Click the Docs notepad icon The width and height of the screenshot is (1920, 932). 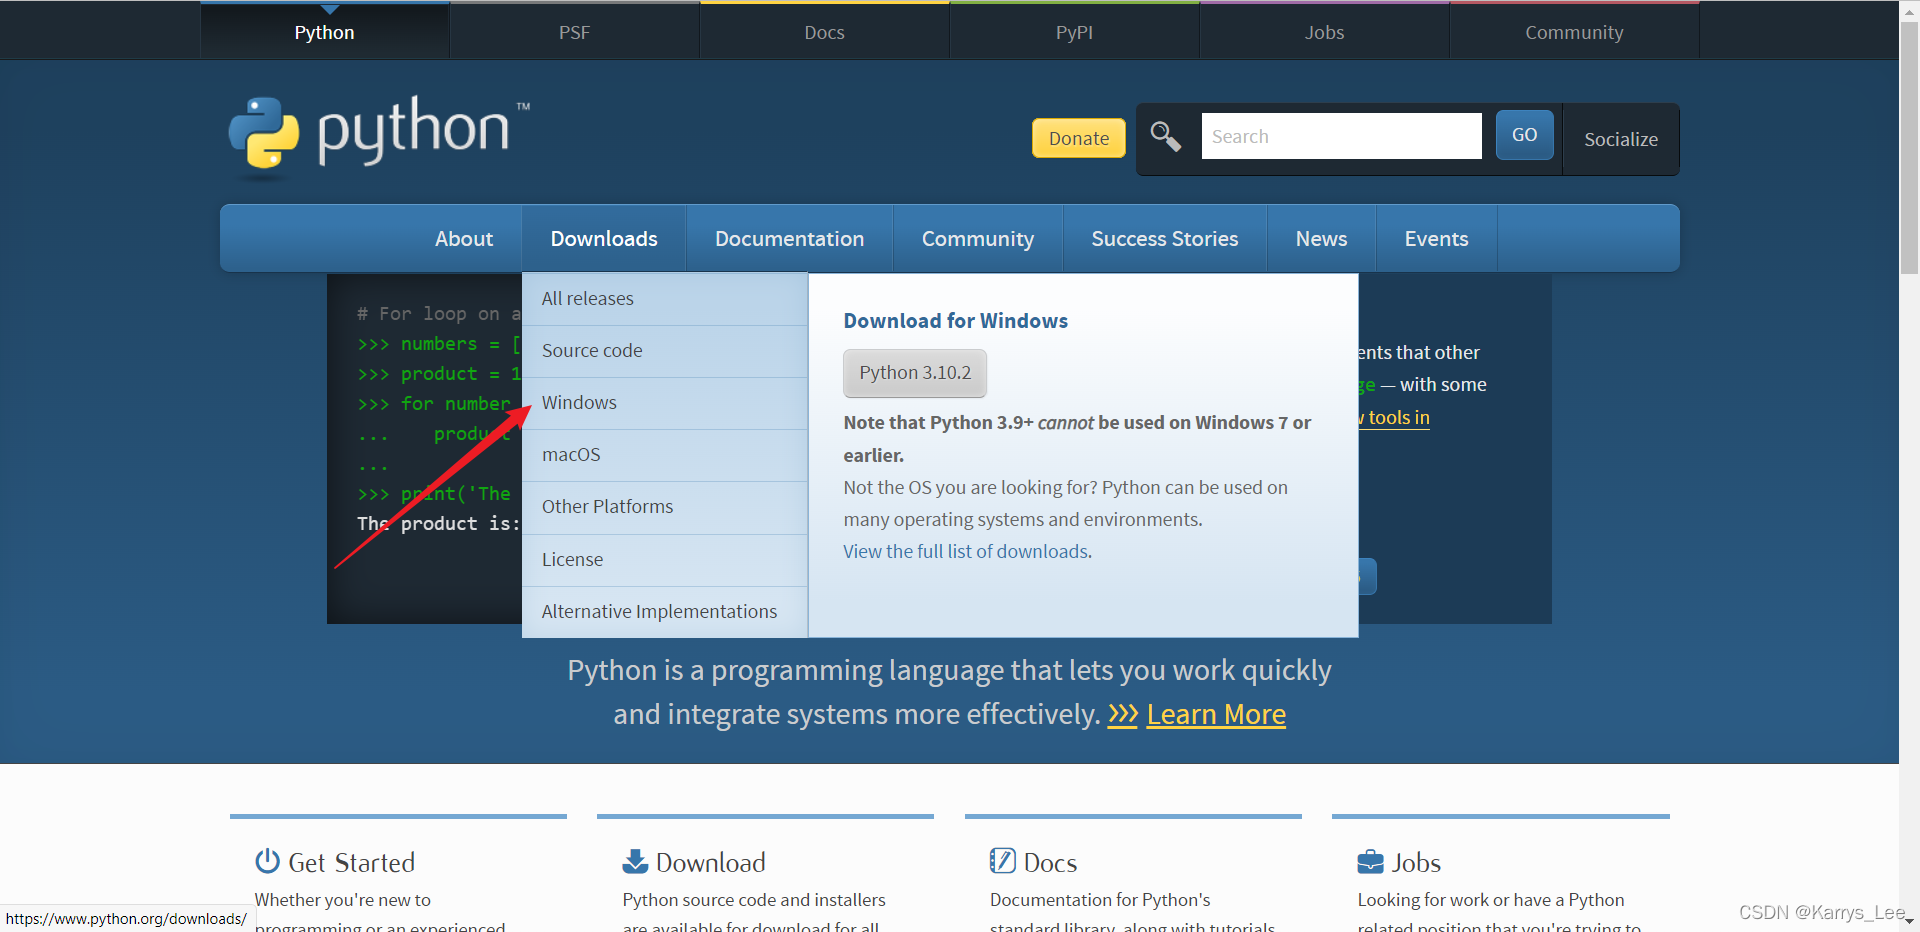tap(1002, 861)
